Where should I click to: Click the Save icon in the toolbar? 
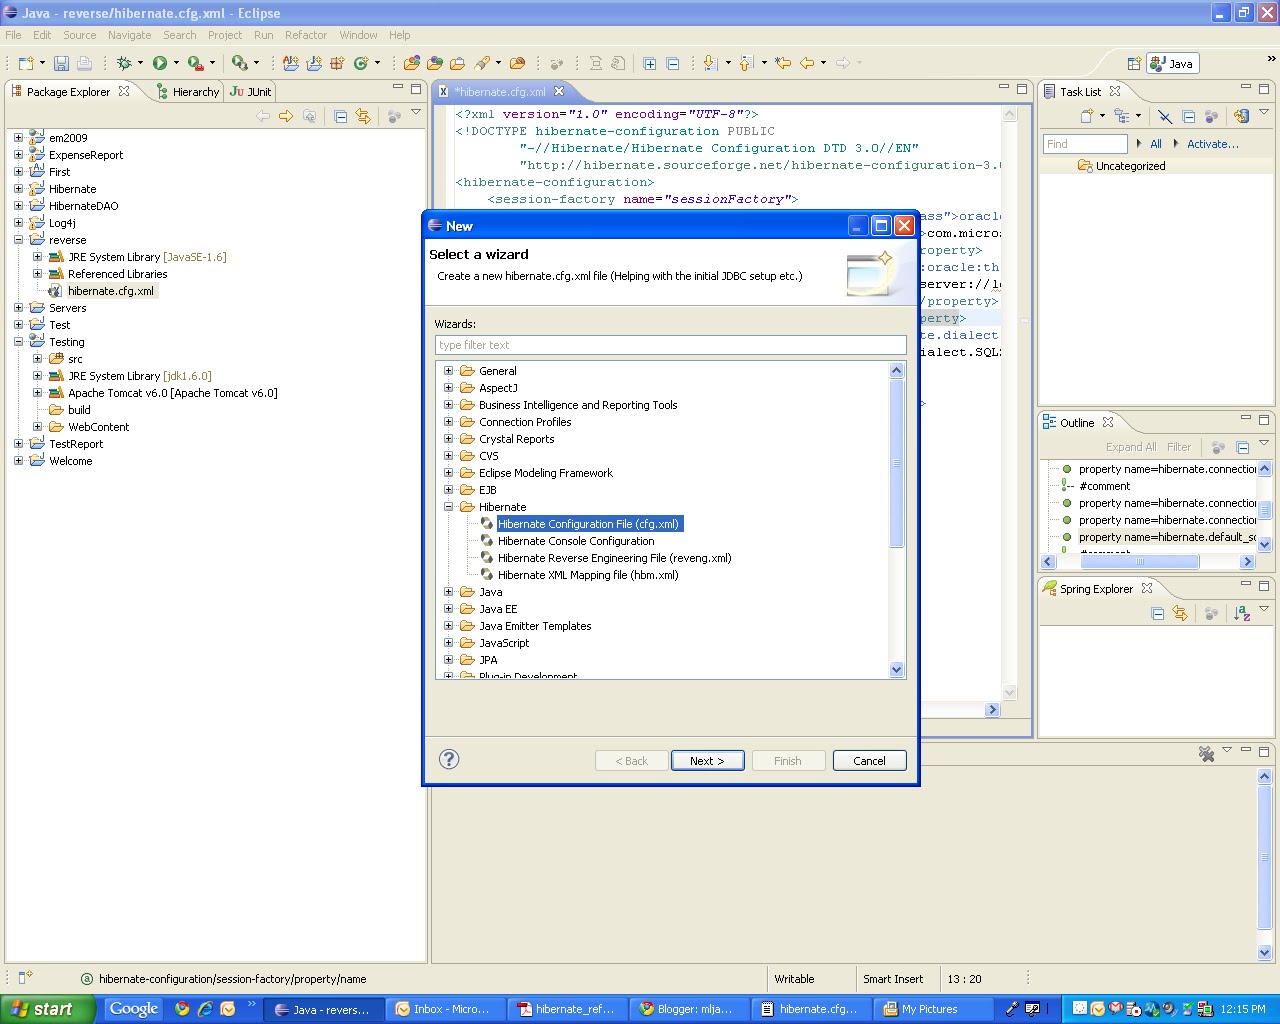[61, 63]
